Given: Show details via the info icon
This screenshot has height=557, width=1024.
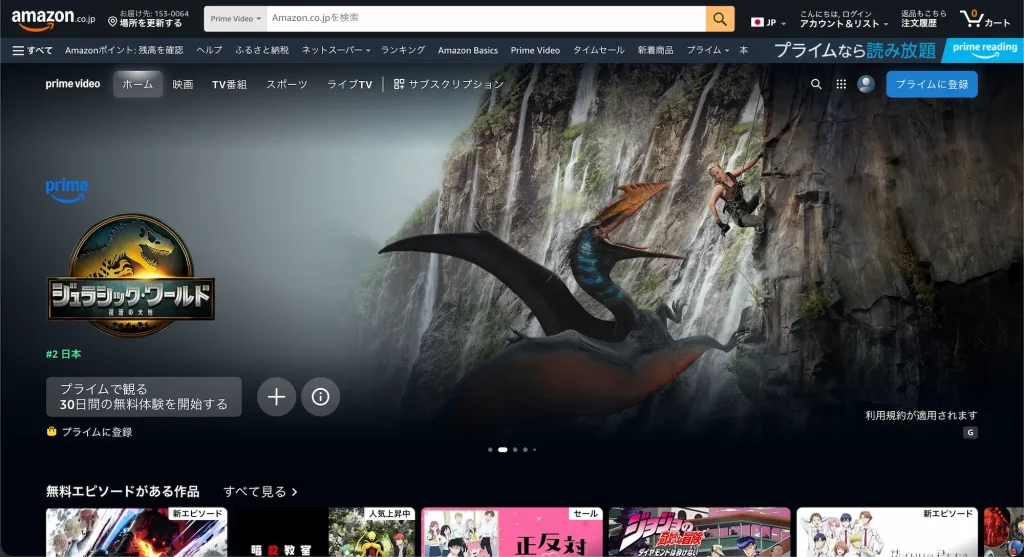Looking at the screenshot, I should pos(320,397).
